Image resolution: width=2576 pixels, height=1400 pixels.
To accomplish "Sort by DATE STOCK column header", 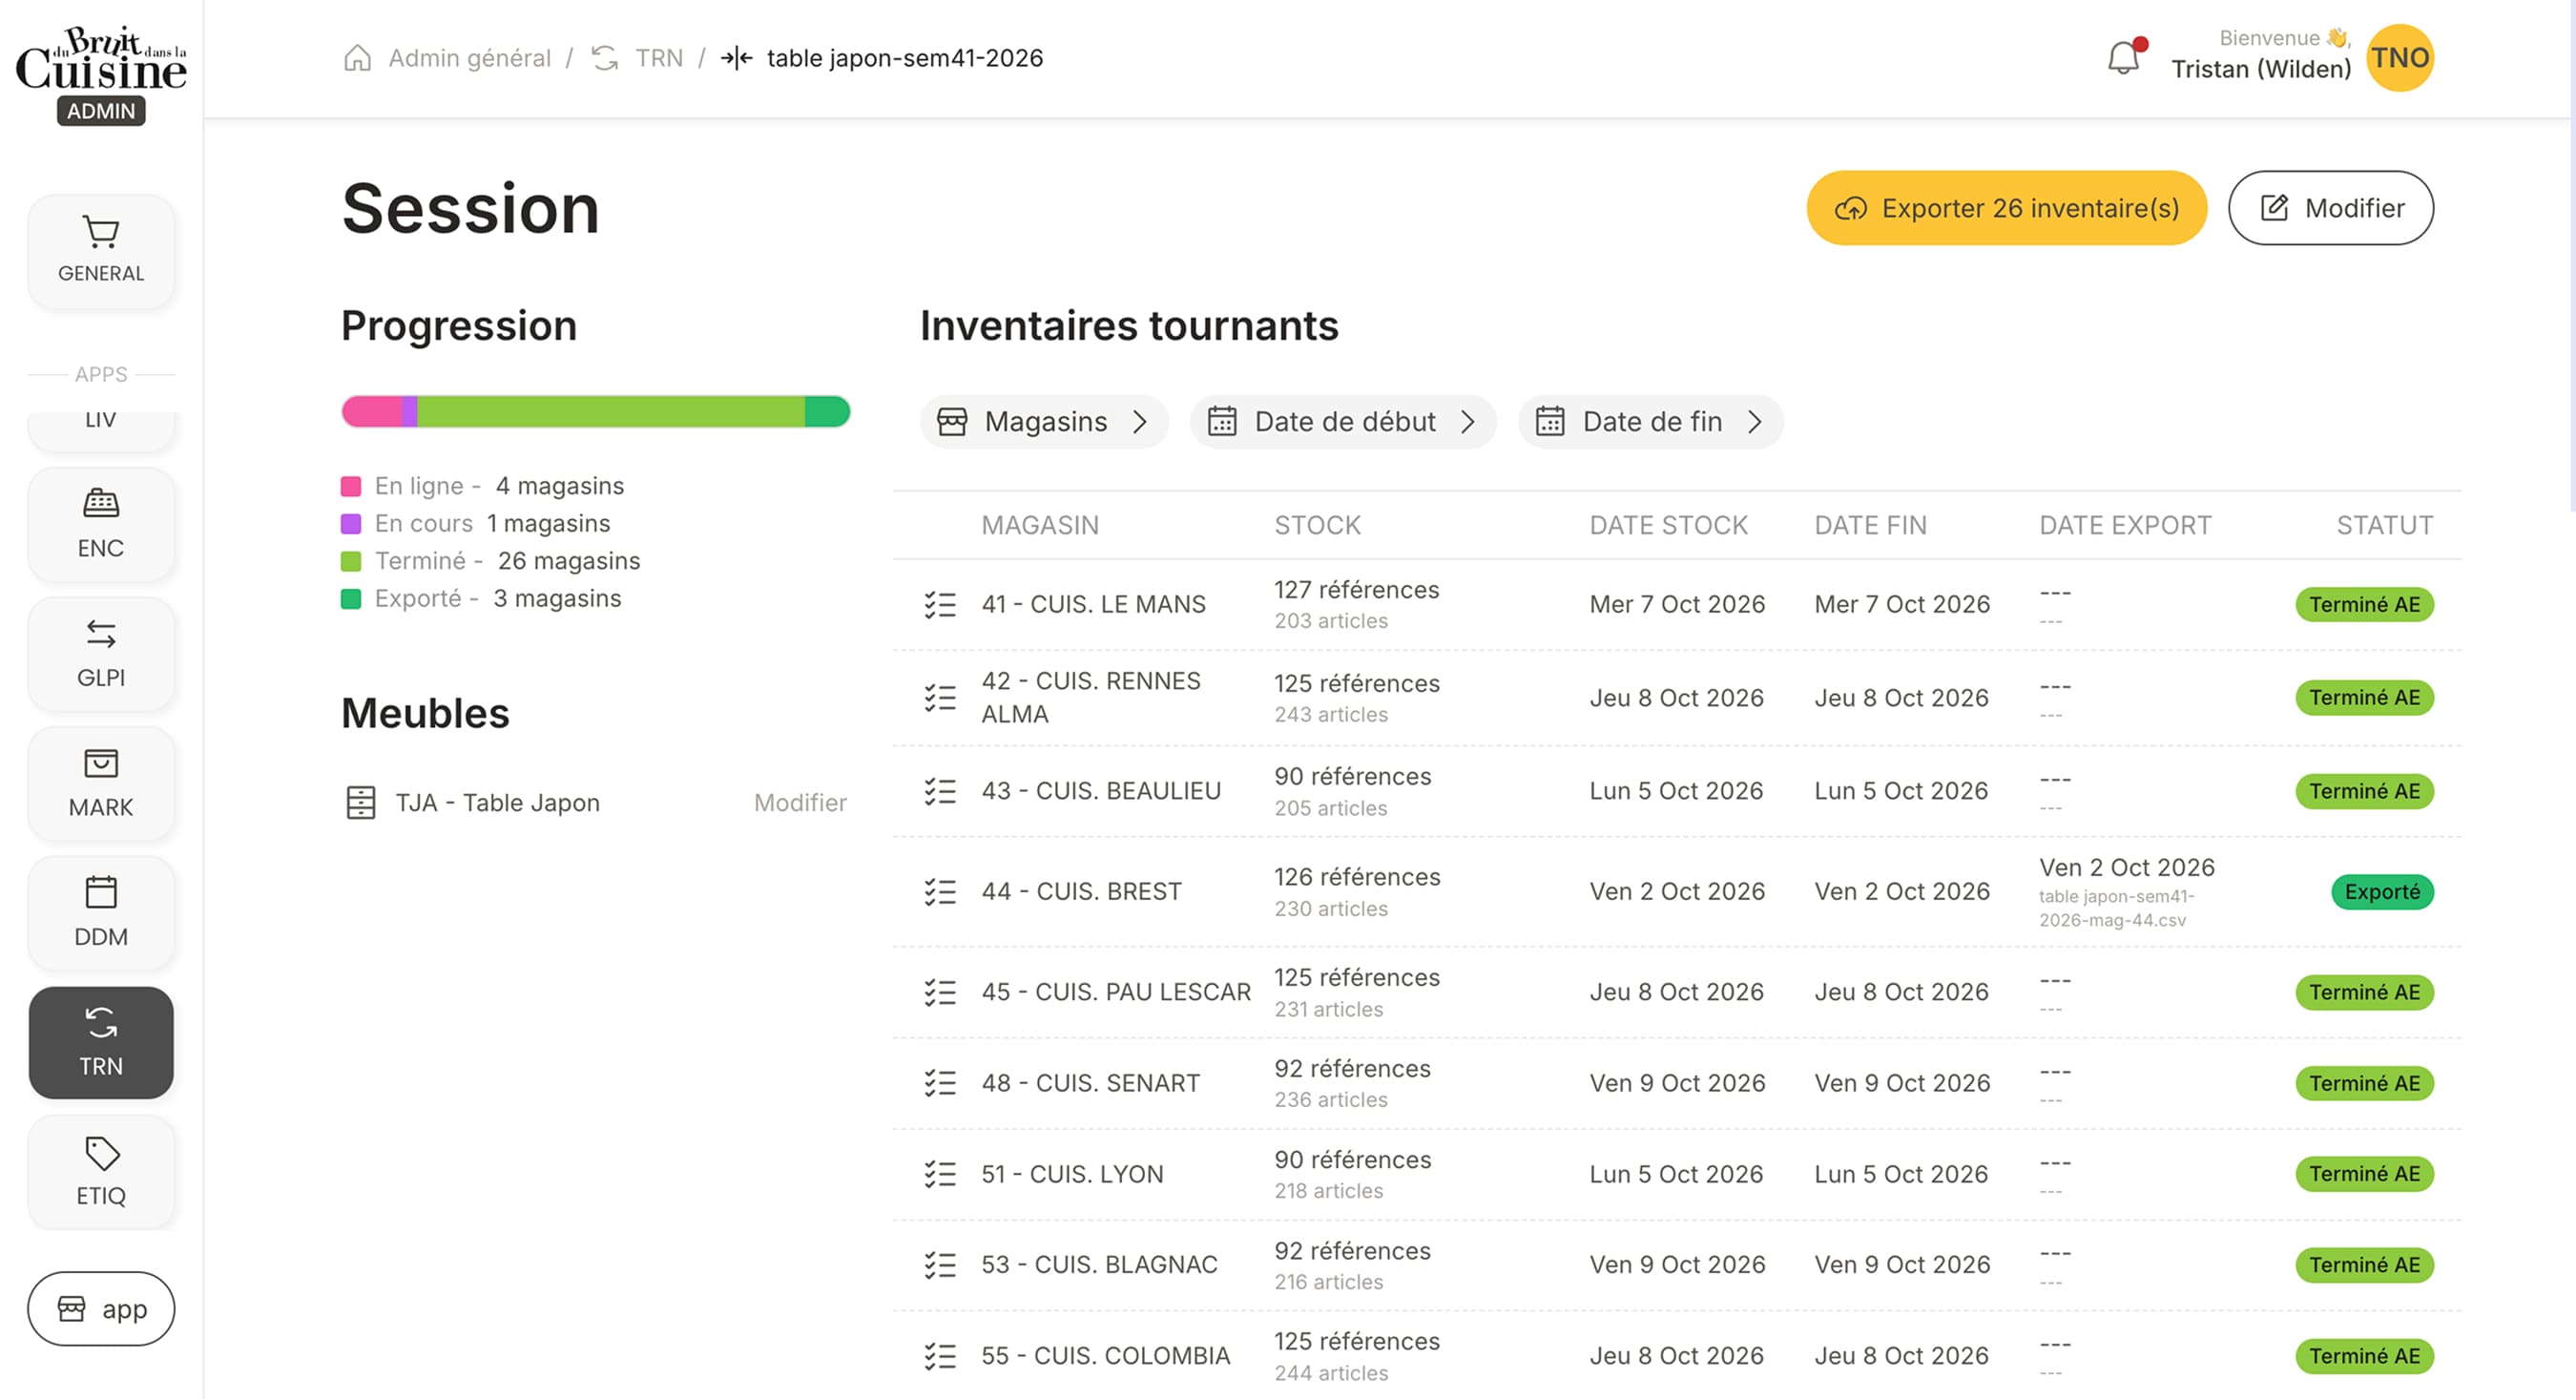I will click(x=1668, y=526).
